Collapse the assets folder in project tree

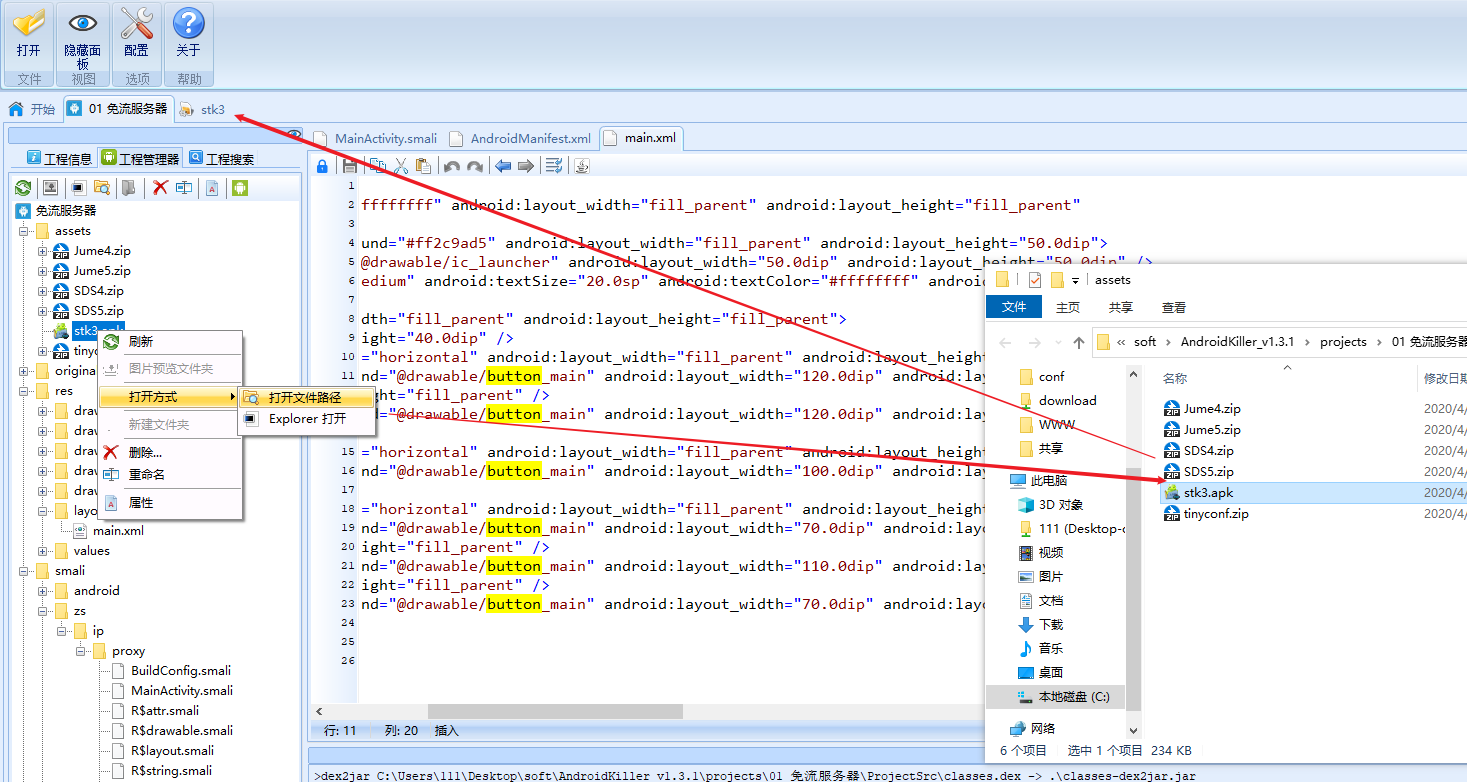click(24, 231)
